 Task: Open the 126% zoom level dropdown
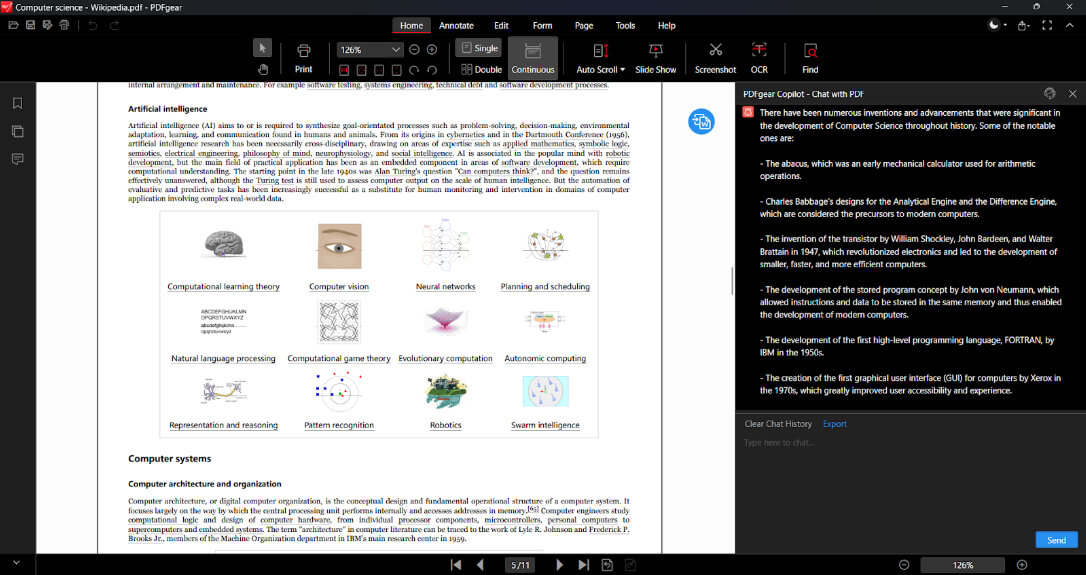pos(370,50)
